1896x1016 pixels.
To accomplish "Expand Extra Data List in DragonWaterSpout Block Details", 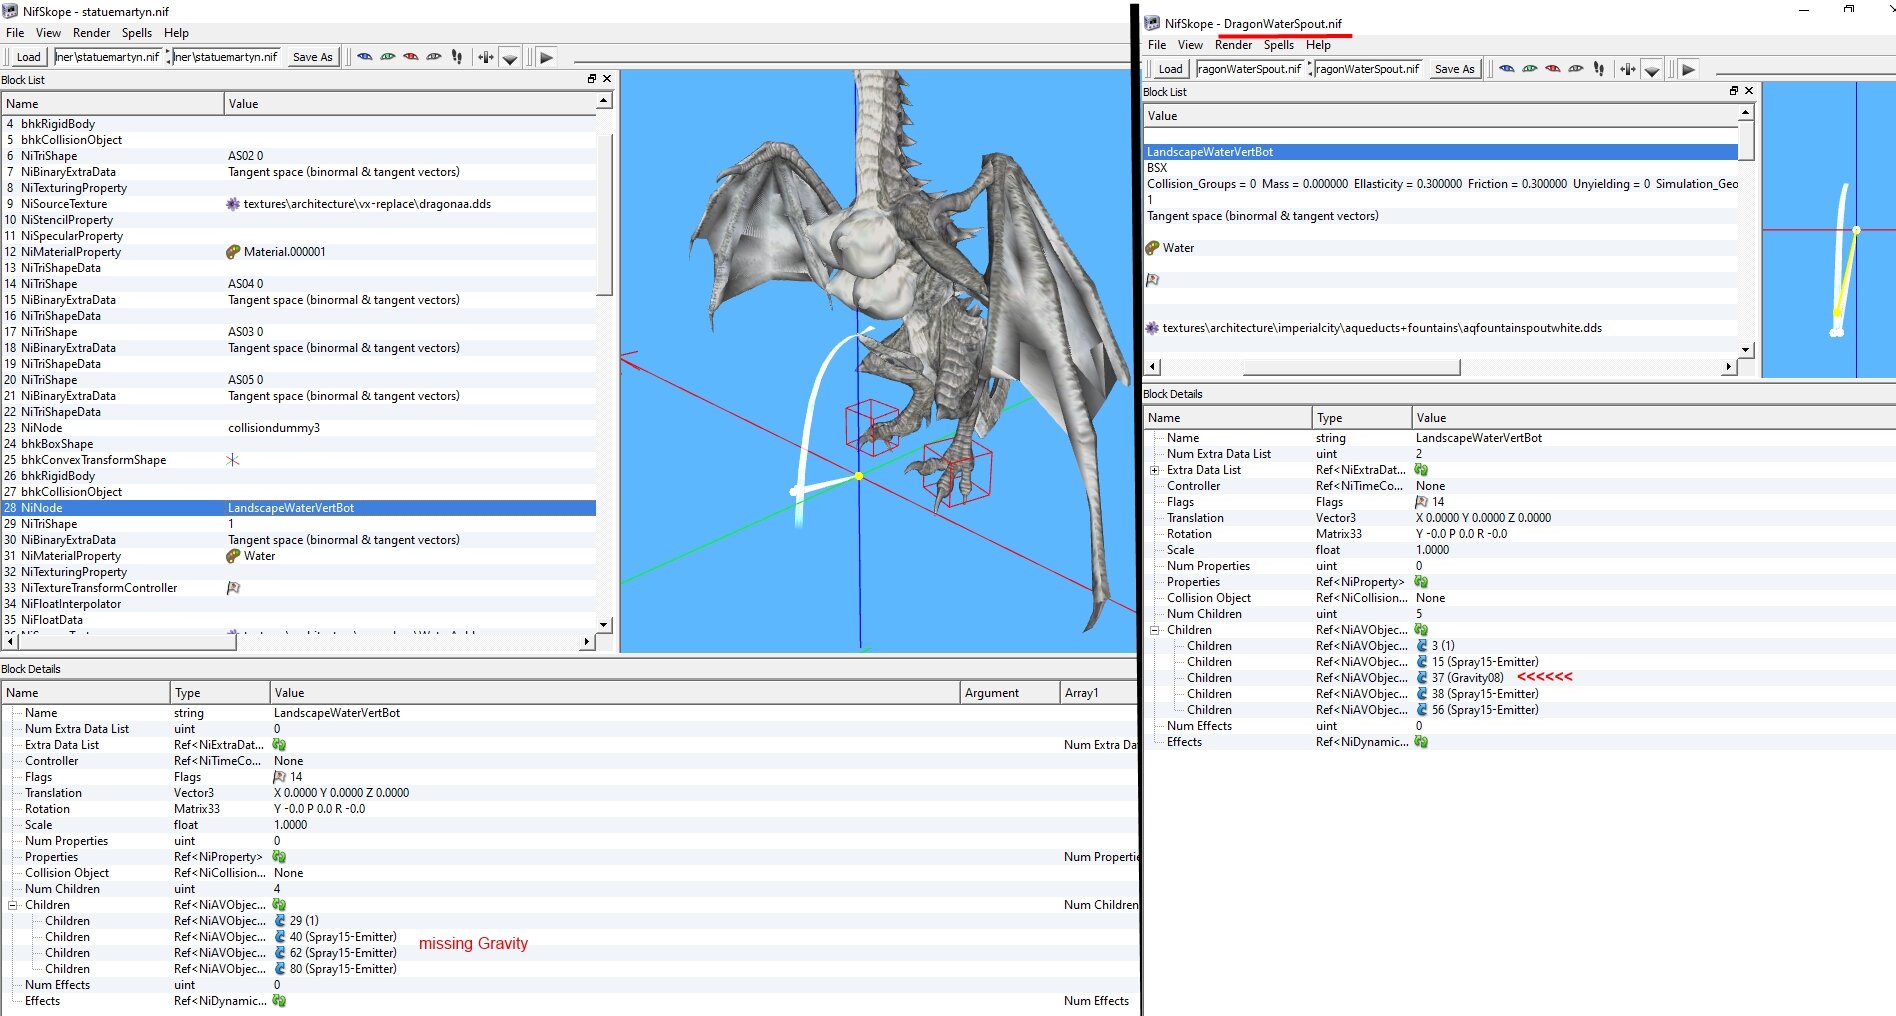I will coord(1155,470).
